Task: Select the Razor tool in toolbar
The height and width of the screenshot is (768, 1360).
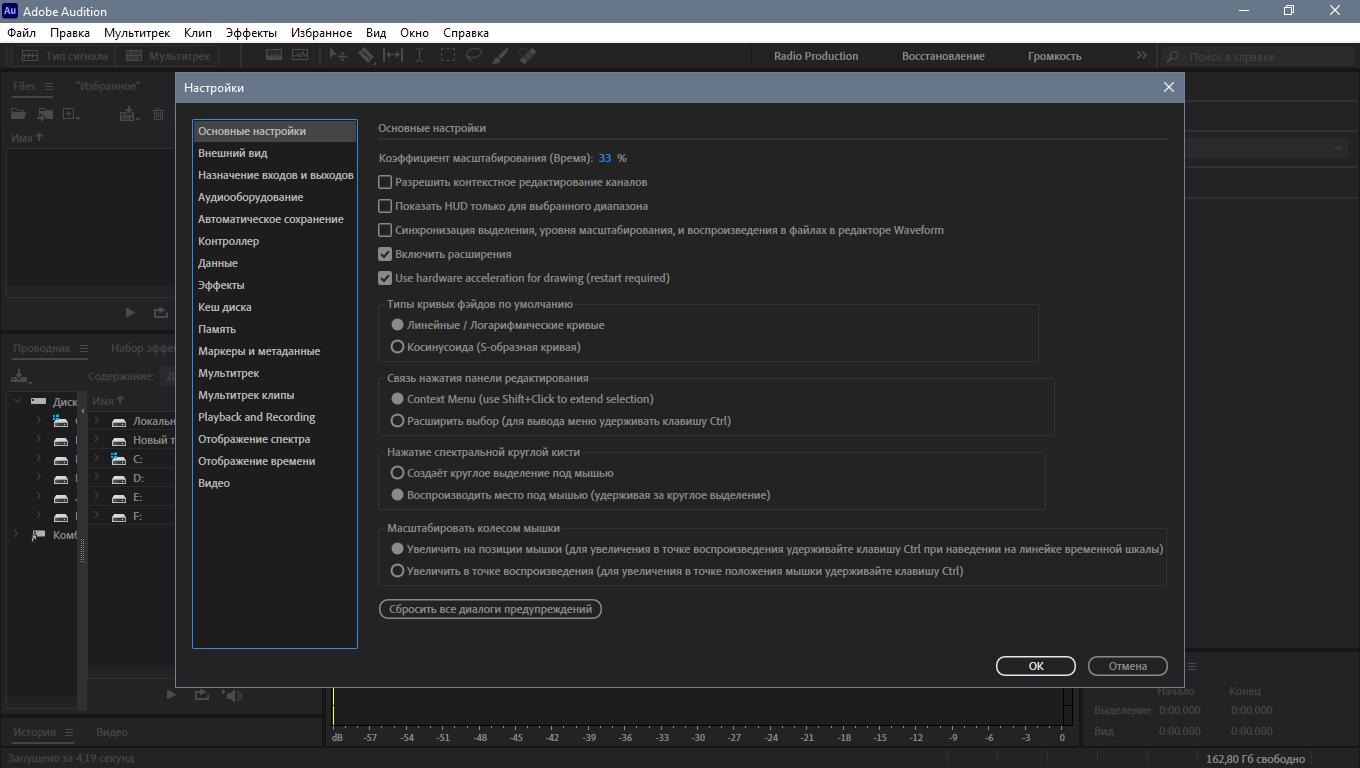Action: tap(366, 56)
